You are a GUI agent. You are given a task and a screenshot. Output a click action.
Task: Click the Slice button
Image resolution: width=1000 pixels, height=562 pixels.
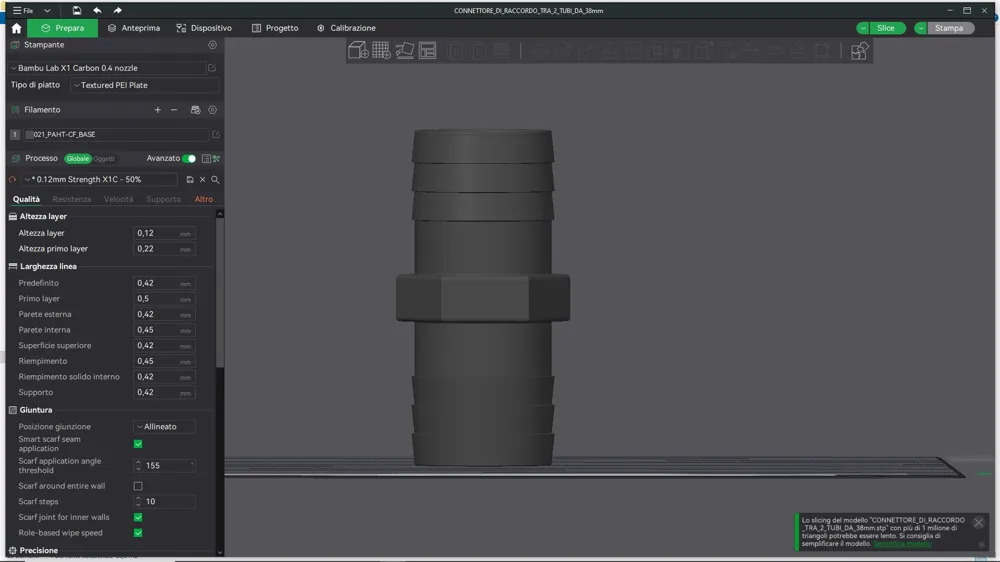(886, 28)
